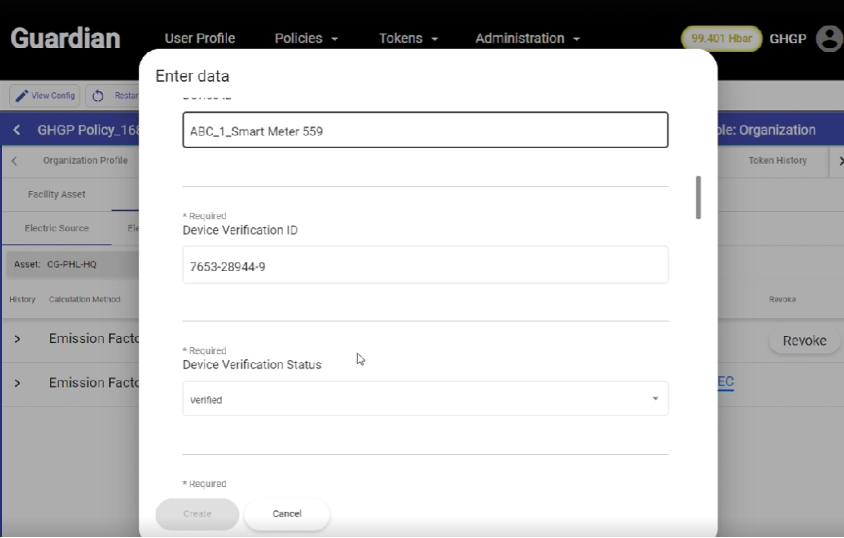This screenshot has height=538, width=844.
Task: Open the Tokens dropdown menu
Action: (408, 38)
